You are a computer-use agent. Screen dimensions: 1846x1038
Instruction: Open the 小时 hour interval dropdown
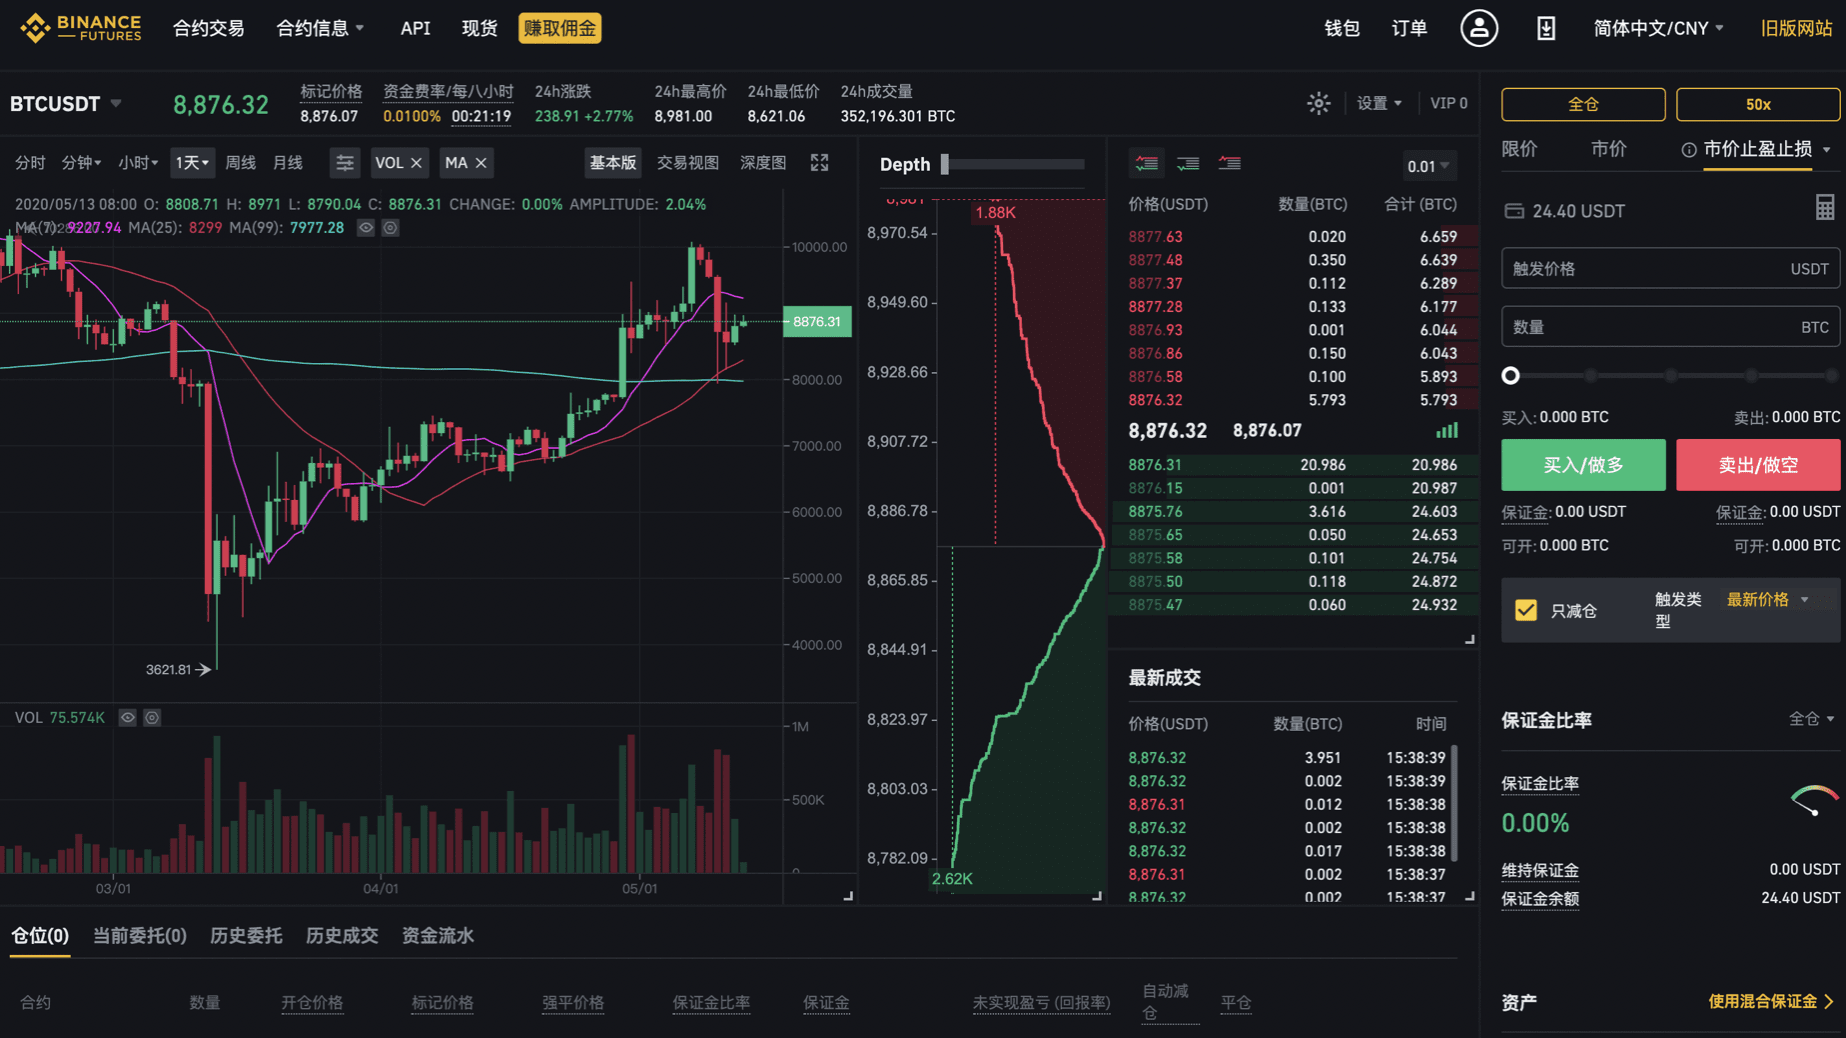(x=138, y=163)
